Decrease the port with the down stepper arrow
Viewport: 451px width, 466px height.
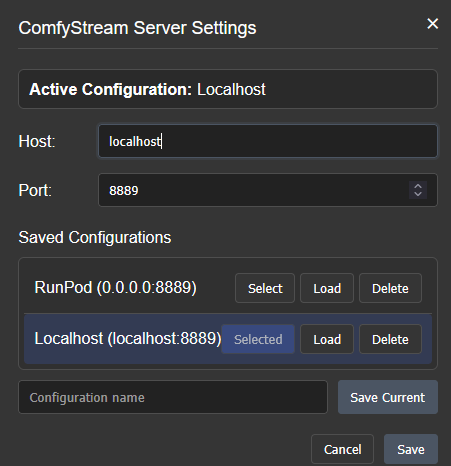coord(418,194)
